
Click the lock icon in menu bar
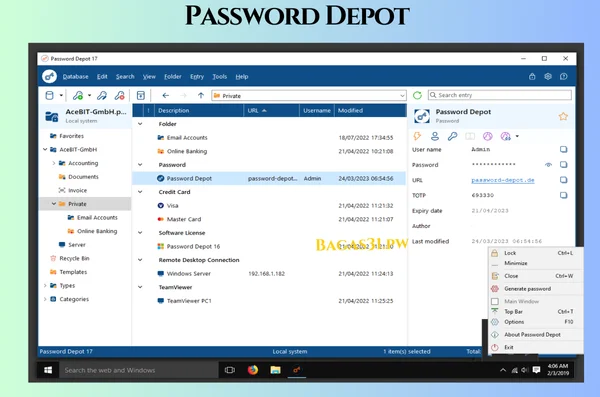point(532,76)
